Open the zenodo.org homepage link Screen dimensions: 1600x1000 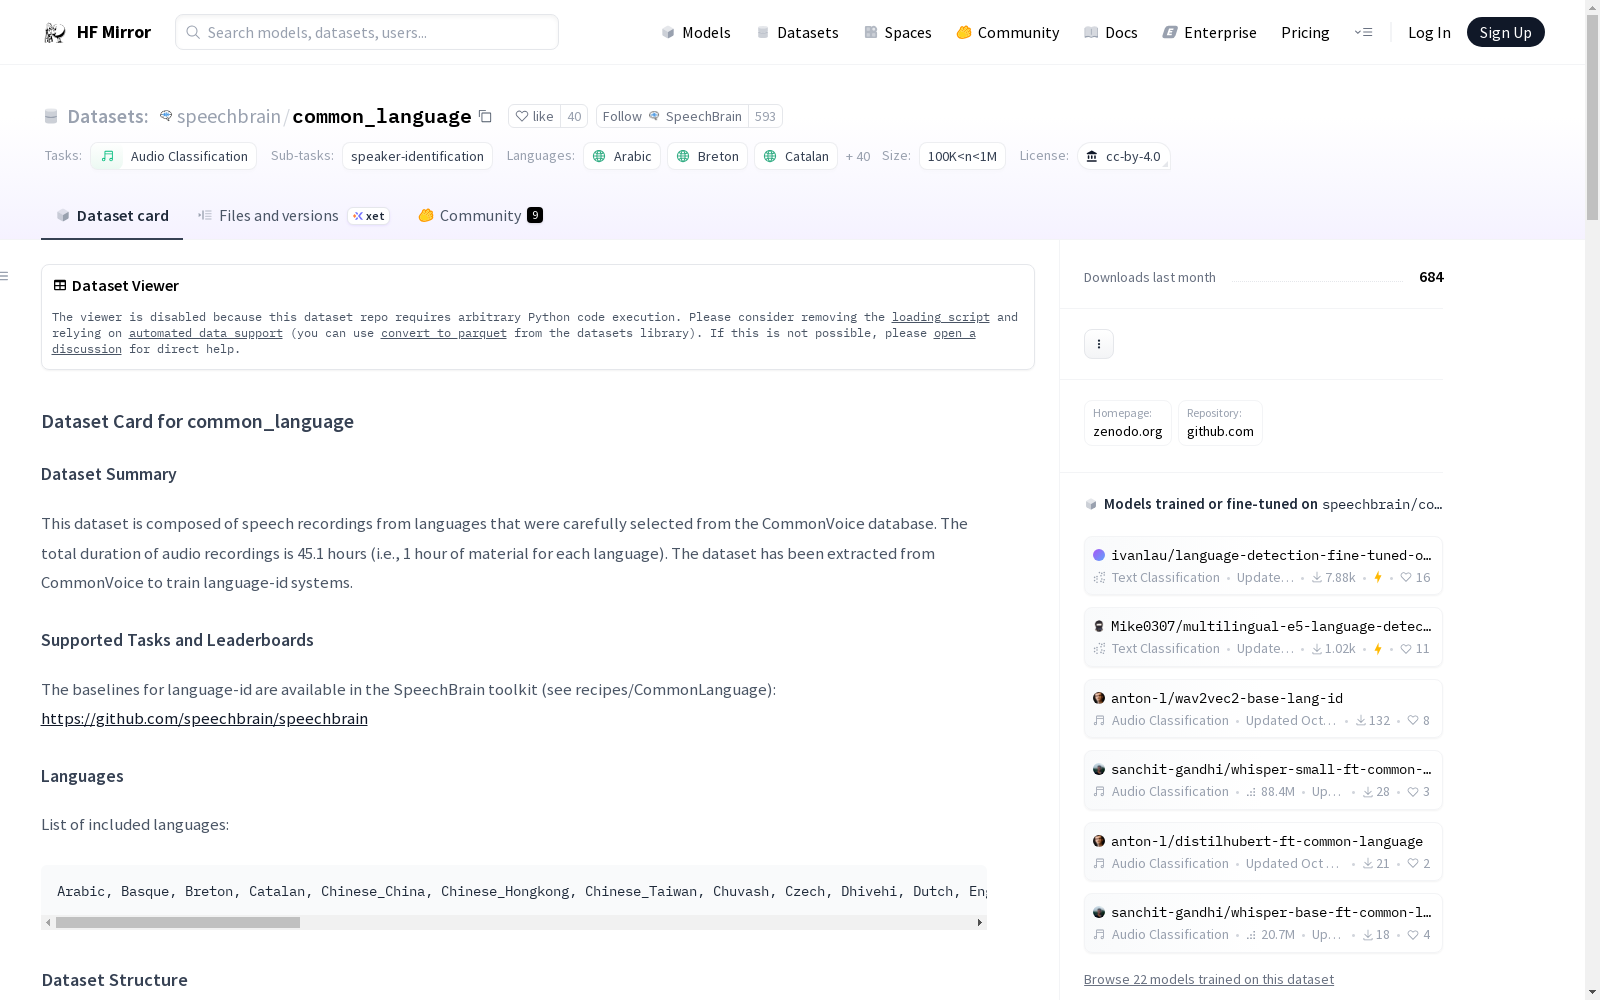click(1128, 423)
